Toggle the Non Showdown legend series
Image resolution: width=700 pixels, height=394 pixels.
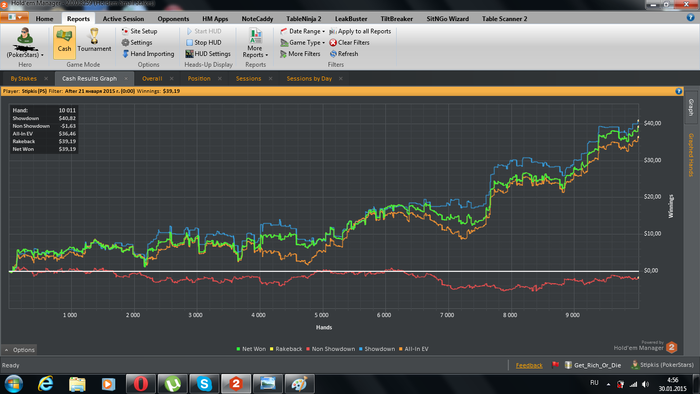tap(330, 349)
